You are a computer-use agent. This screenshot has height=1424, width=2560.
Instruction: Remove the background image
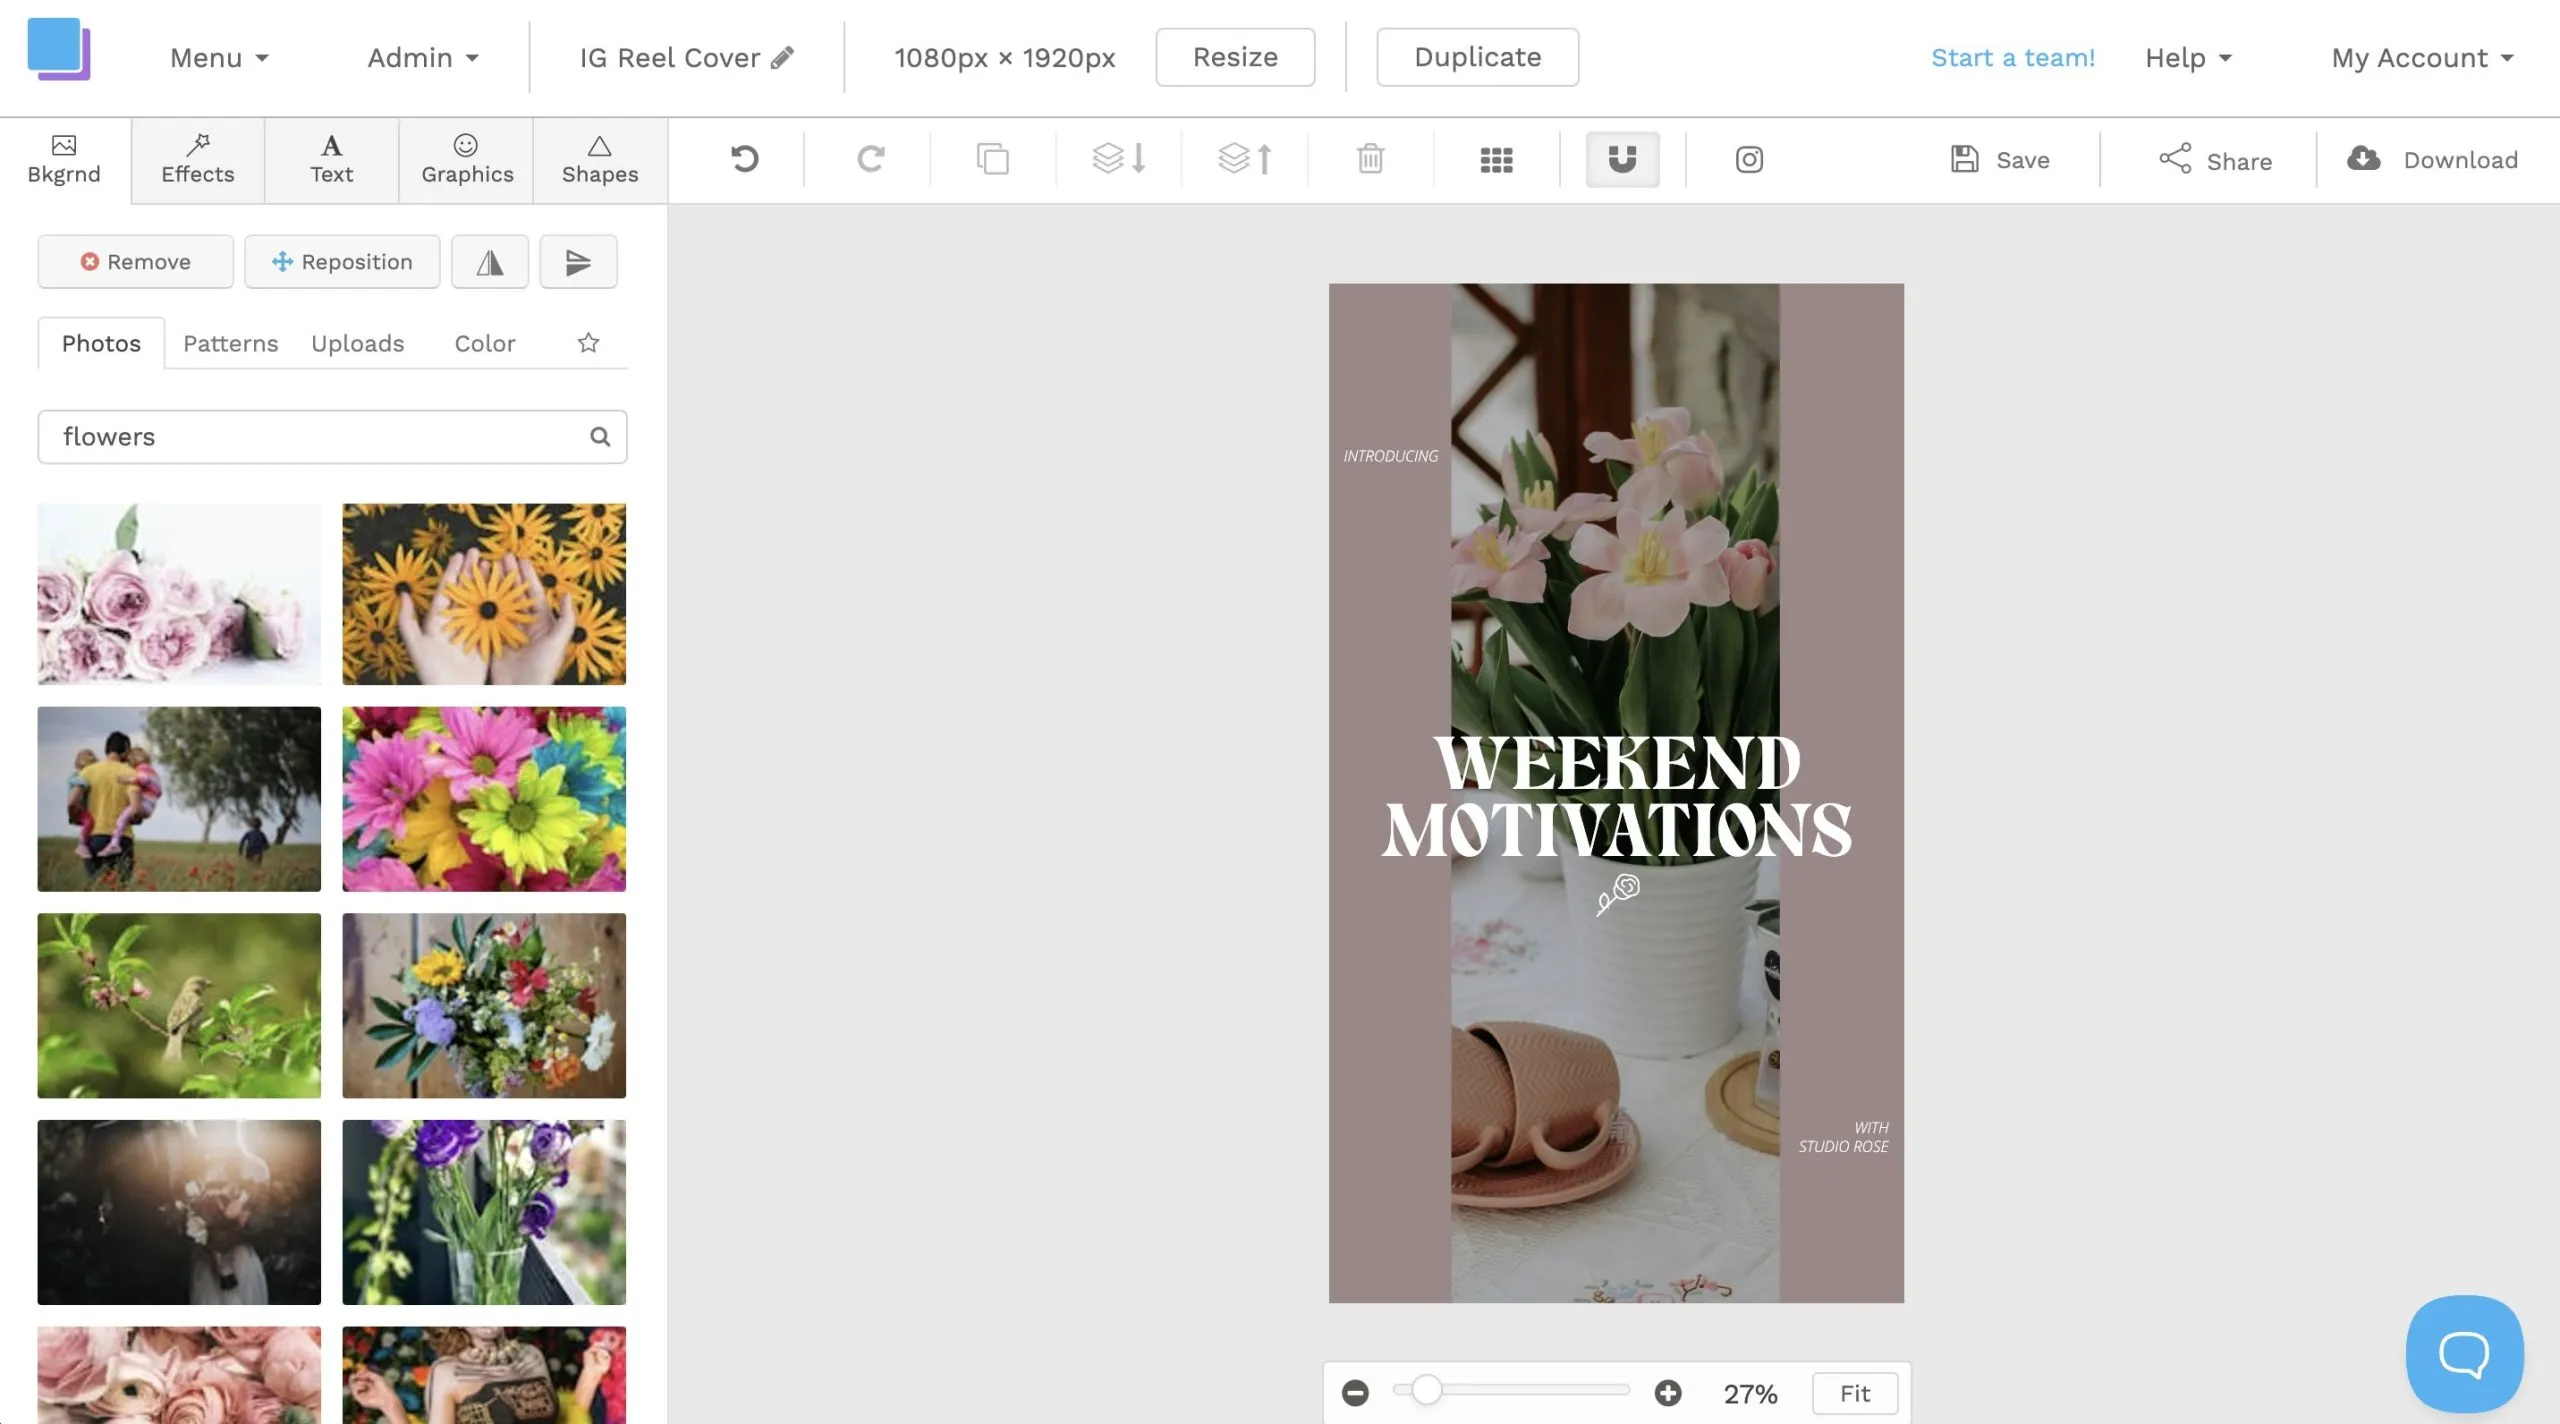[136, 262]
